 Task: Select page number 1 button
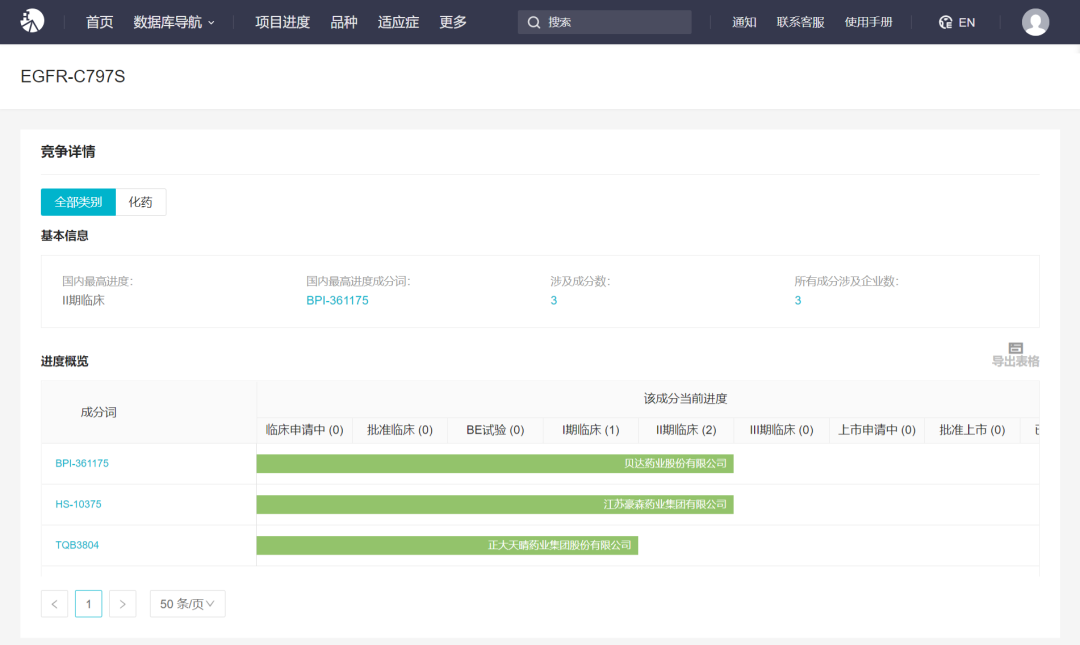pos(88,604)
